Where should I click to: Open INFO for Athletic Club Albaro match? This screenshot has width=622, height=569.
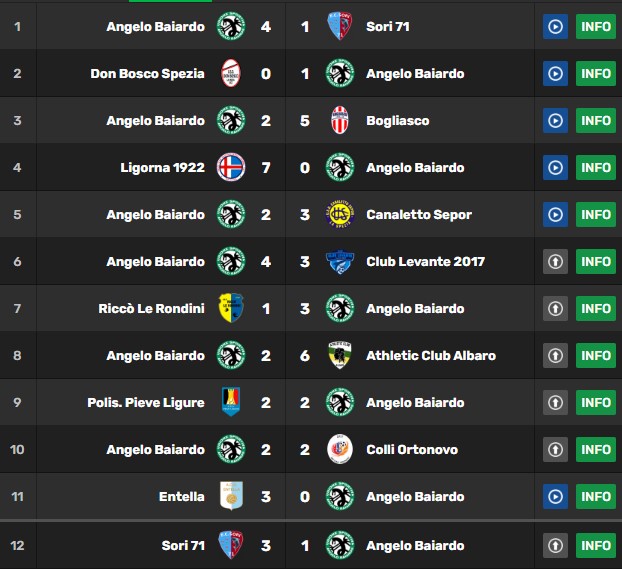tap(595, 355)
